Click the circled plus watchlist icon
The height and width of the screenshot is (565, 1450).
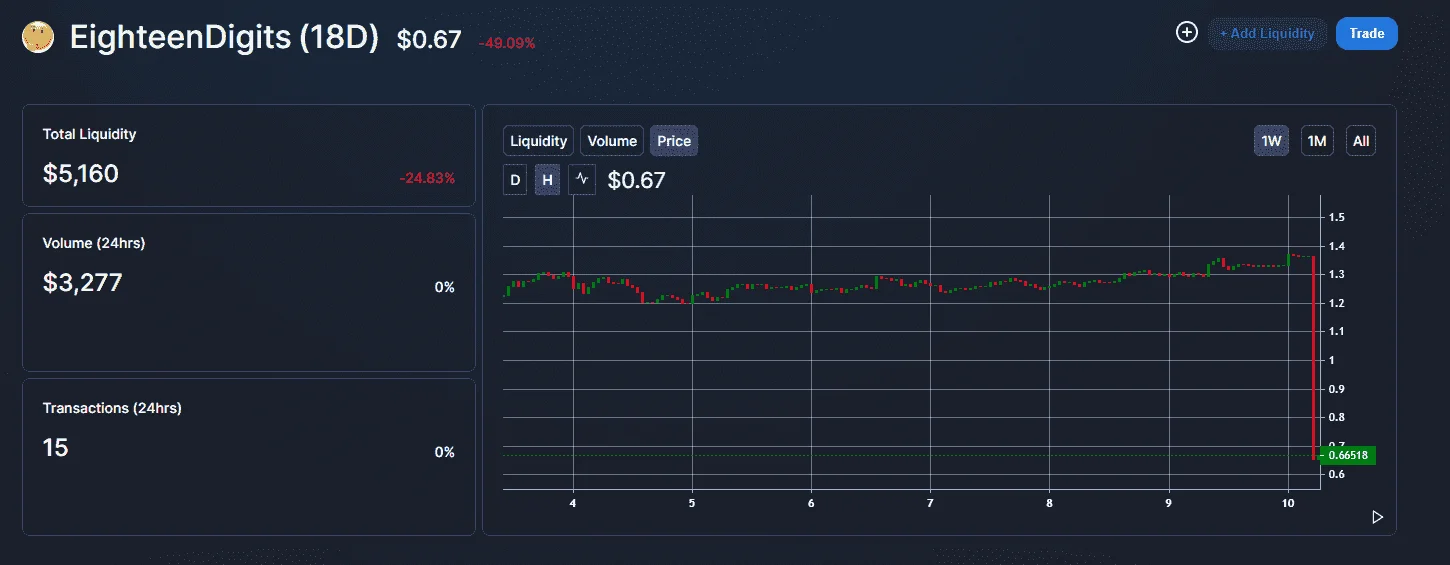click(x=1186, y=33)
